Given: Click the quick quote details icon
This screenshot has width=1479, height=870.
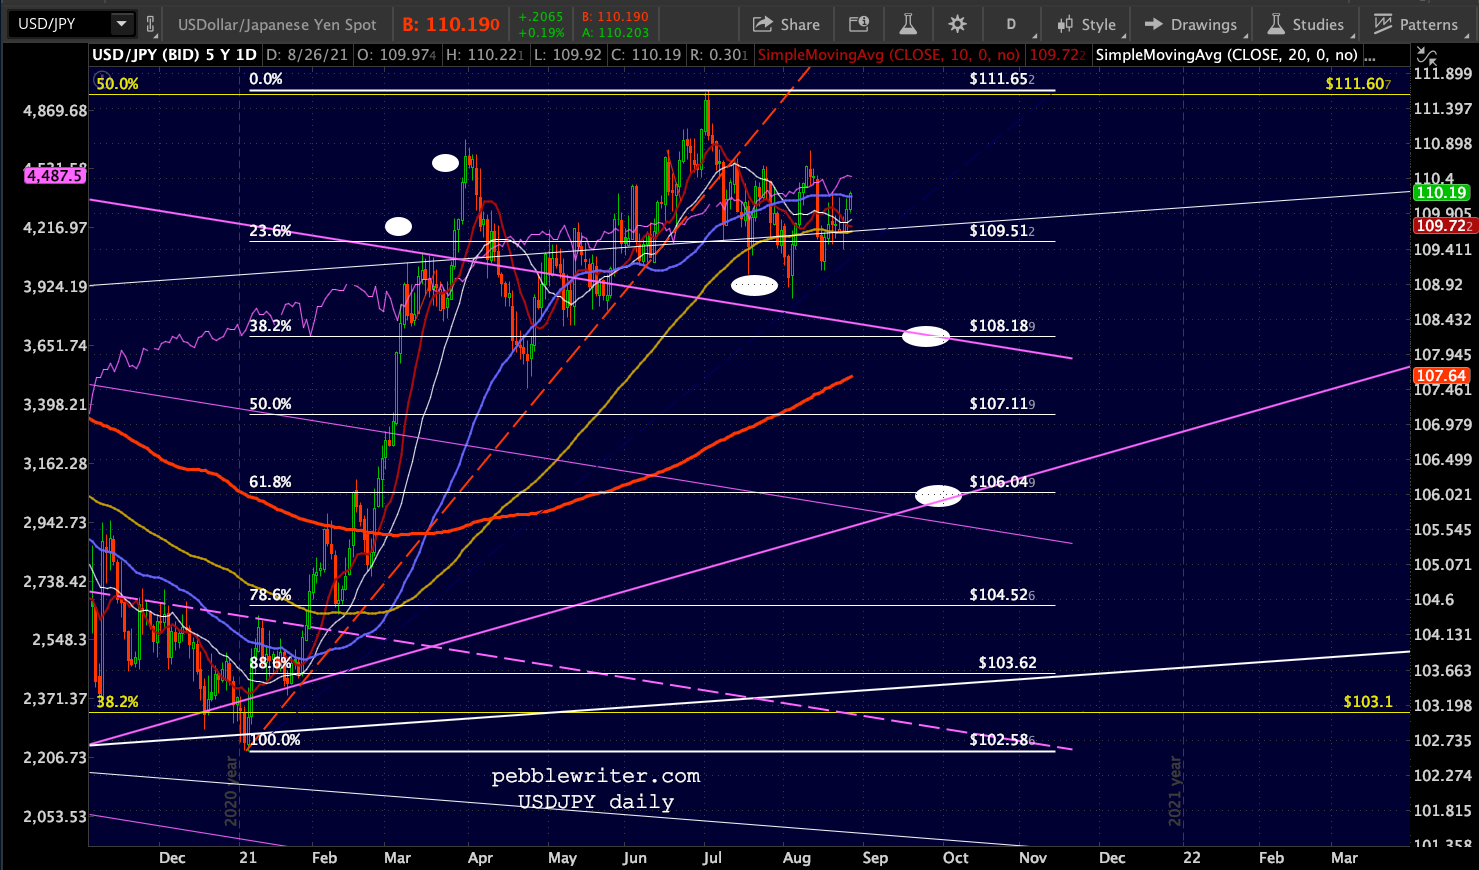Looking at the screenshot, I should coord(859,24).
